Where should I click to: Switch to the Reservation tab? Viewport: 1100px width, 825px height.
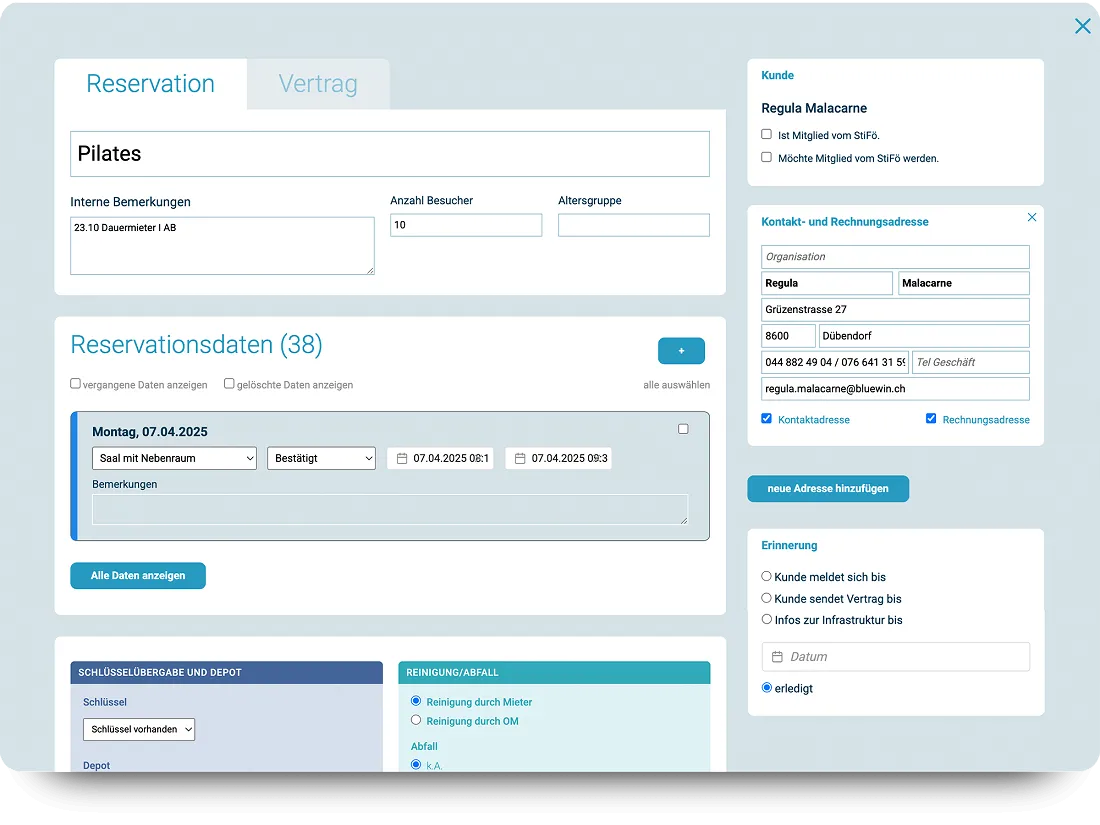pyautogui.click(x=150, y=83)
